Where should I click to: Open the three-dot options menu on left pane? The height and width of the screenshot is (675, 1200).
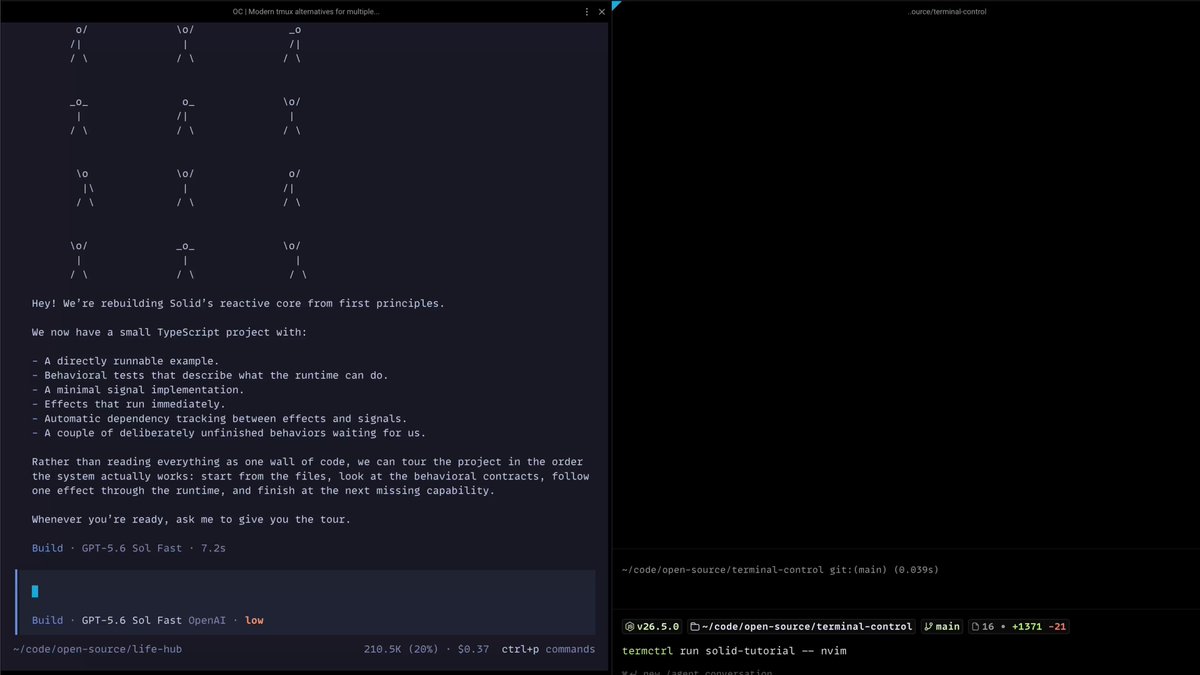587,11
